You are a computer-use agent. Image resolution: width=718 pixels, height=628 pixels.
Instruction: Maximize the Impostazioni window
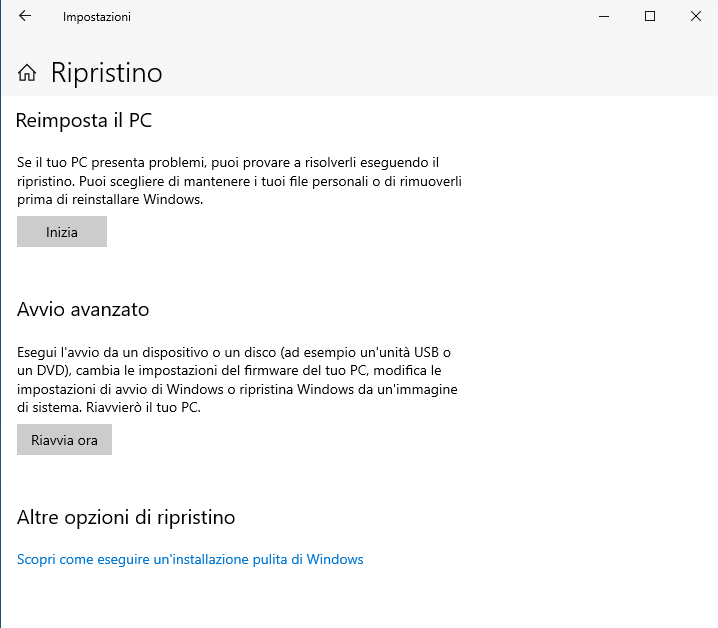[650, 16]
